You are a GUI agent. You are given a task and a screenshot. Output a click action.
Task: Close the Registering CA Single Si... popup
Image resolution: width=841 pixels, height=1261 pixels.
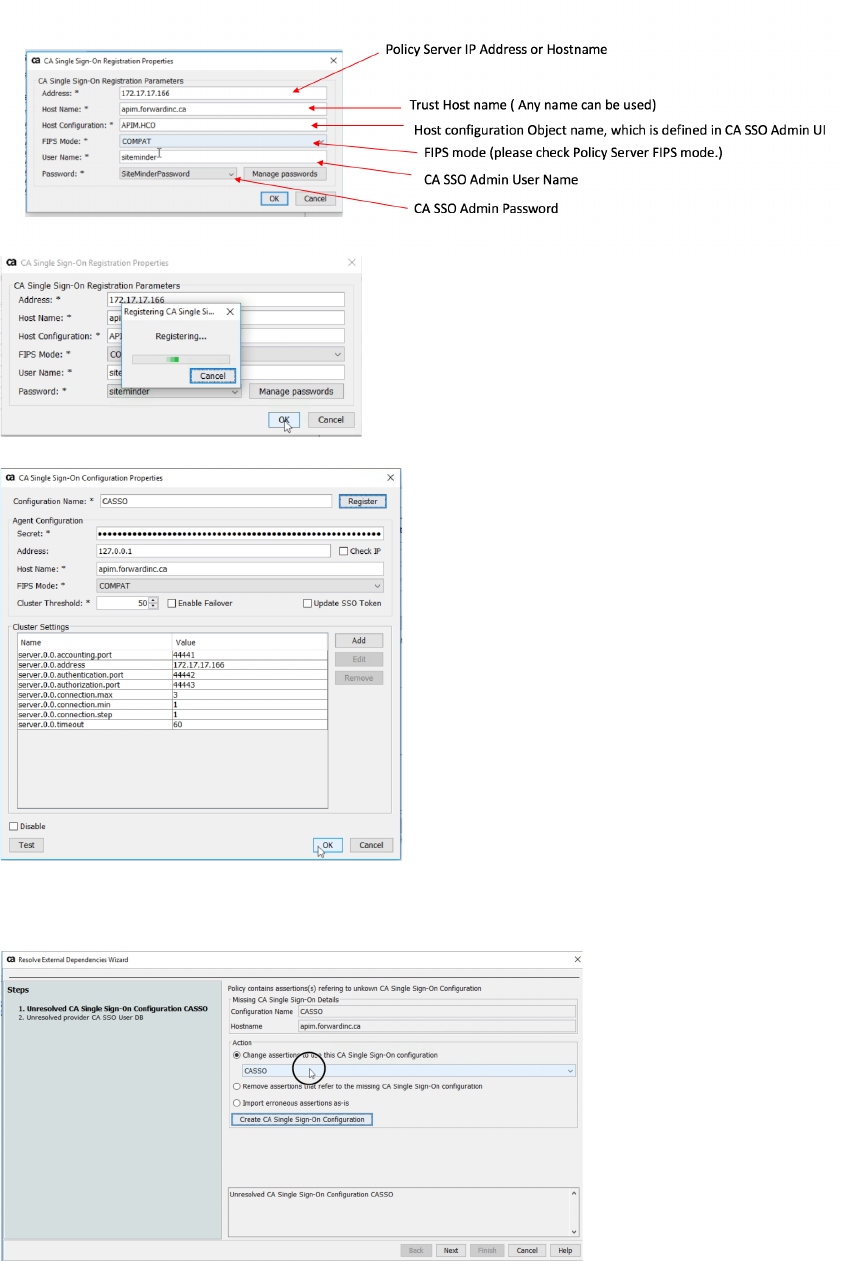pyautogui.click(x=229, y=311)
